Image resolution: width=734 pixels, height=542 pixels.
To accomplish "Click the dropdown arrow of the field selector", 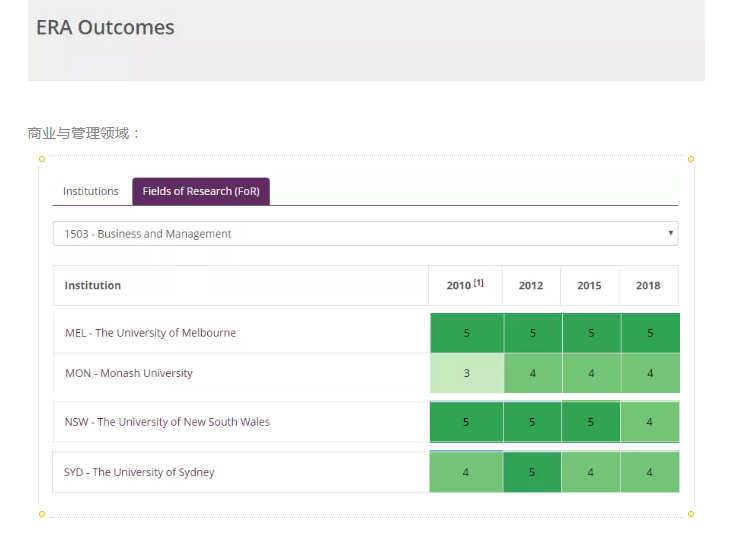I will point(670,233).
